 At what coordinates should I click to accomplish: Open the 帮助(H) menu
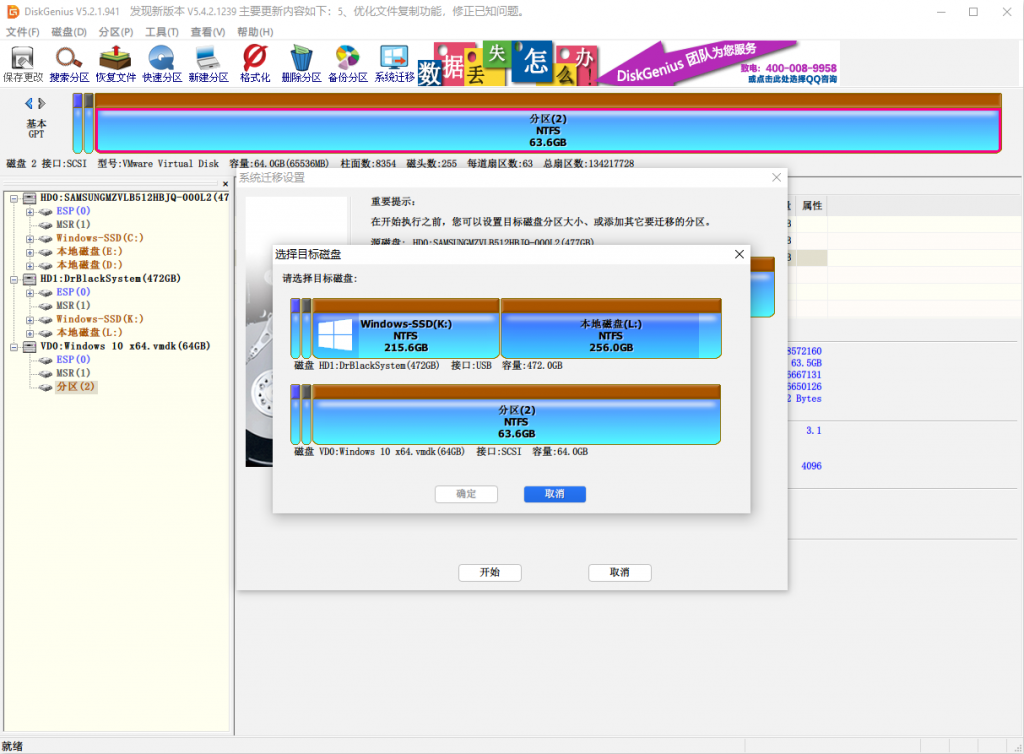[x=255, y=32]
